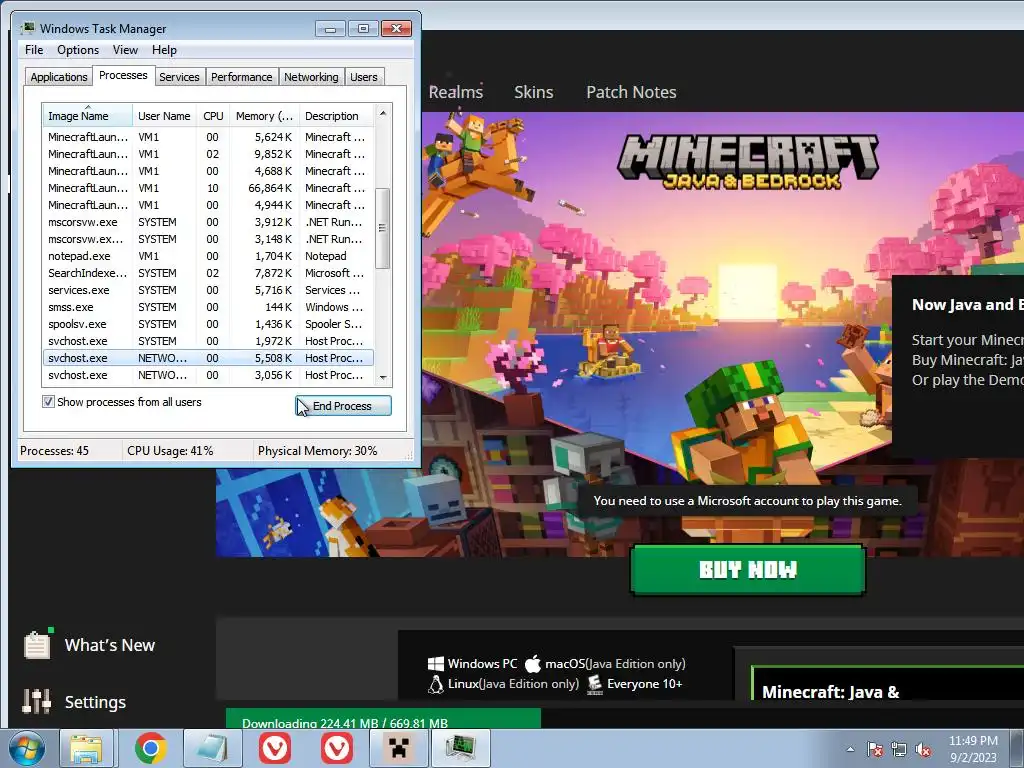Open Patch Notes tab in Minecraft Launcher
The width and height of the screenshot is (1024, 768).
[631, 92]
